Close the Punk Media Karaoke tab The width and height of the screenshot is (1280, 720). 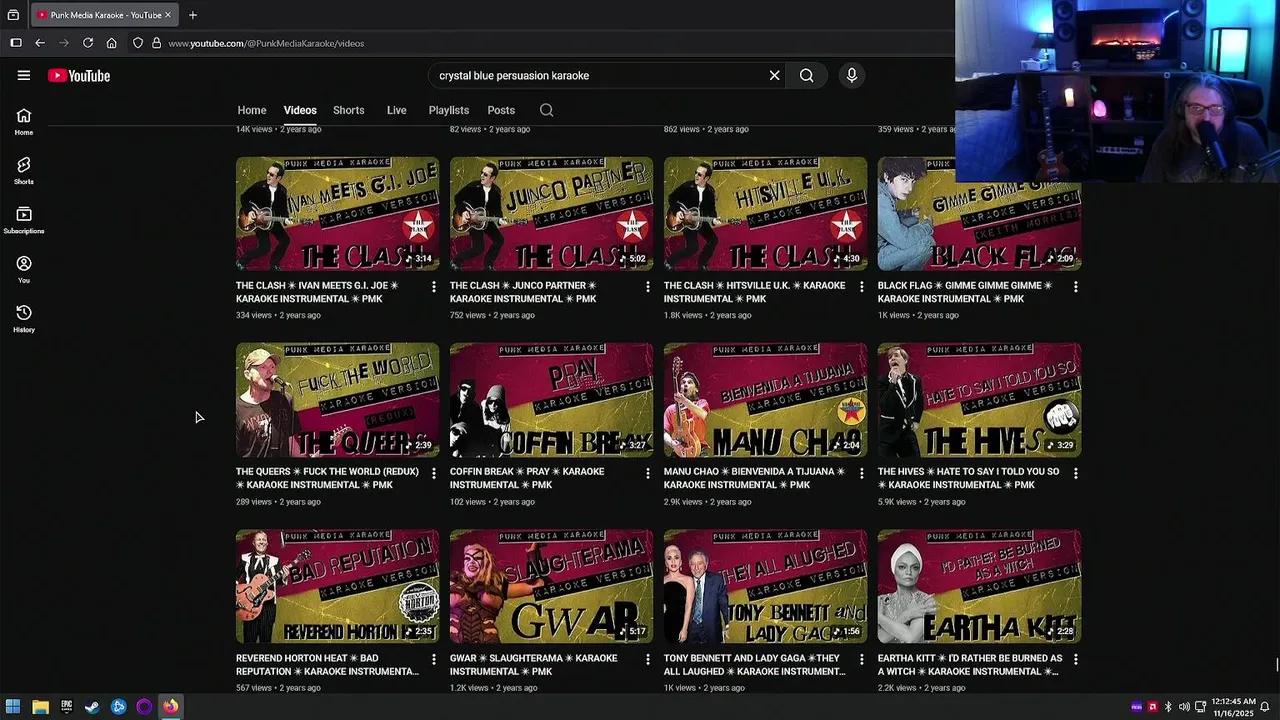pyautogui.click(x=168, y=15)
